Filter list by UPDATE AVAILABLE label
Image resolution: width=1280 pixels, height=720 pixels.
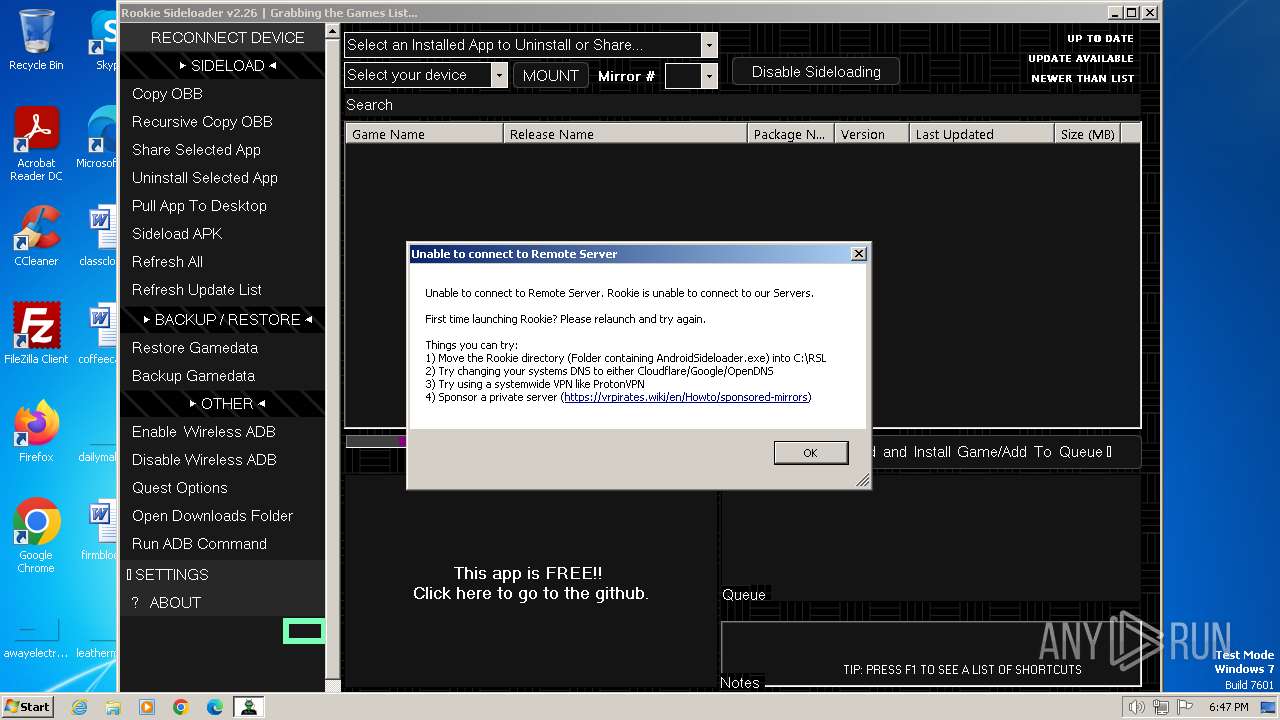tap(1081, 59)
